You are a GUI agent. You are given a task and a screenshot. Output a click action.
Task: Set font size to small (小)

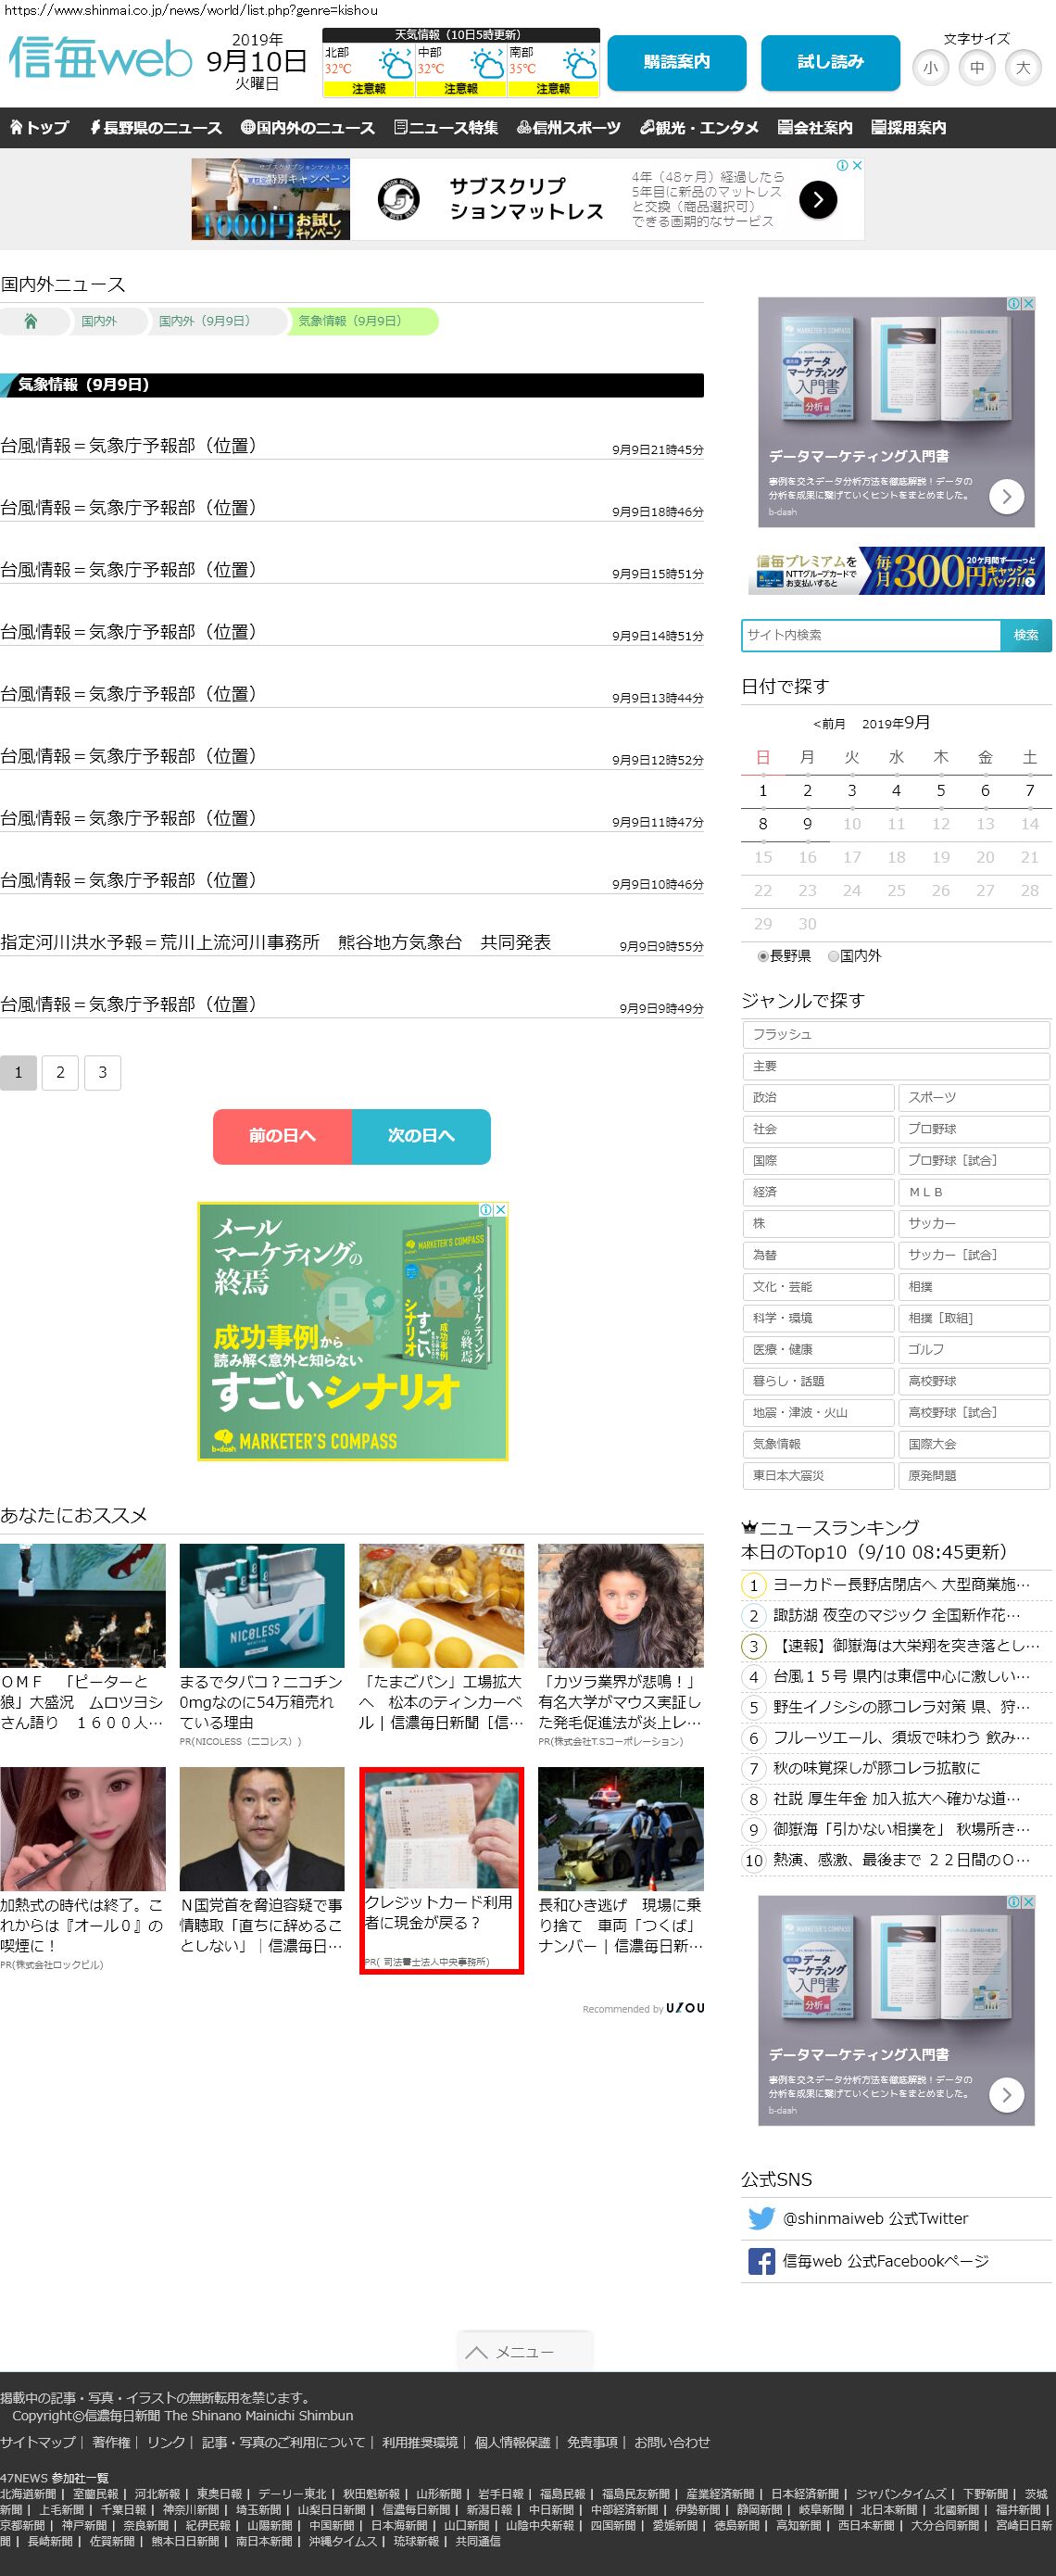pos(930,68)
